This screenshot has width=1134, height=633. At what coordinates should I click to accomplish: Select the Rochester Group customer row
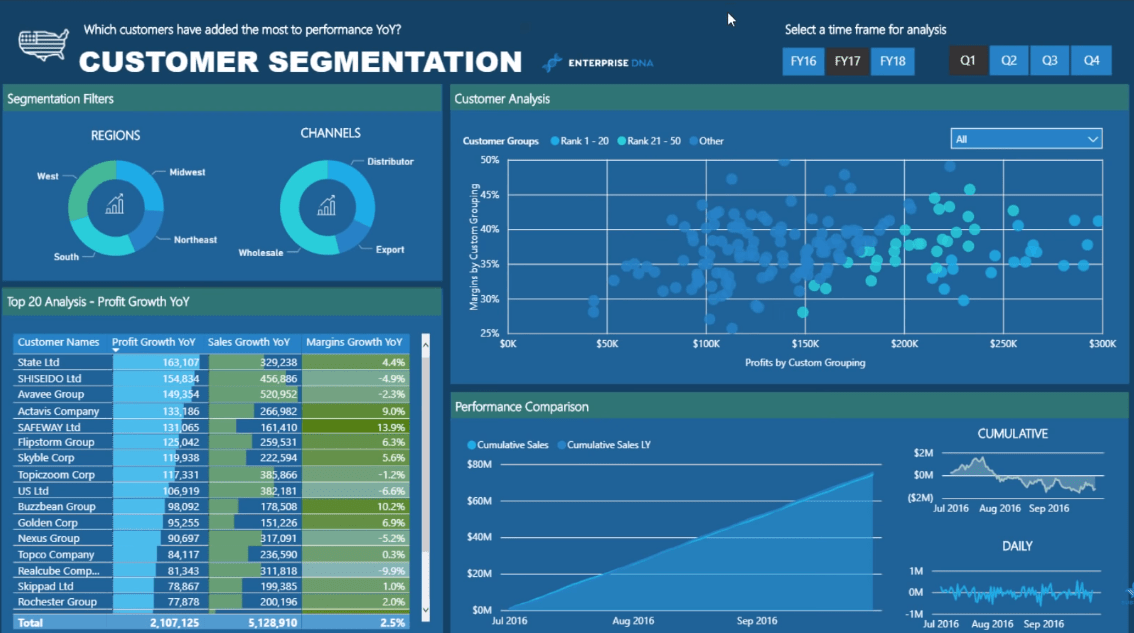point(211,602)
